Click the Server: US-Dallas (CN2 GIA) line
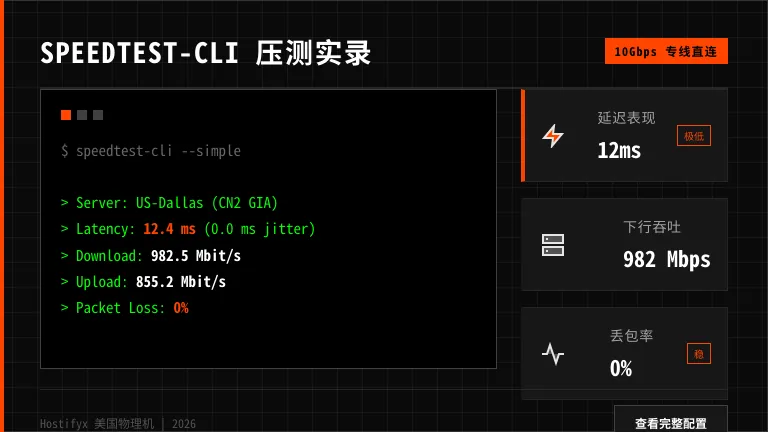The height and width of the screenshot is (432, 768). (x=169, y=203)
